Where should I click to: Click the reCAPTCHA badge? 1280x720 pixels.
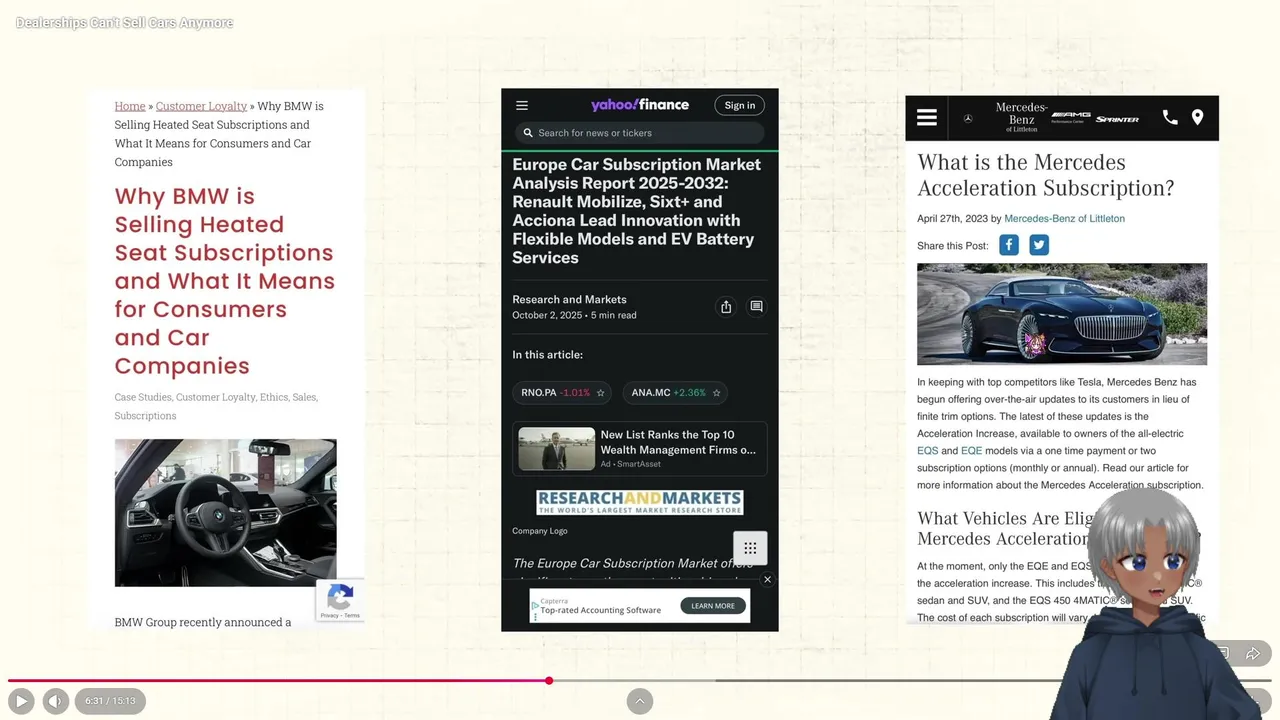(340, 601)
